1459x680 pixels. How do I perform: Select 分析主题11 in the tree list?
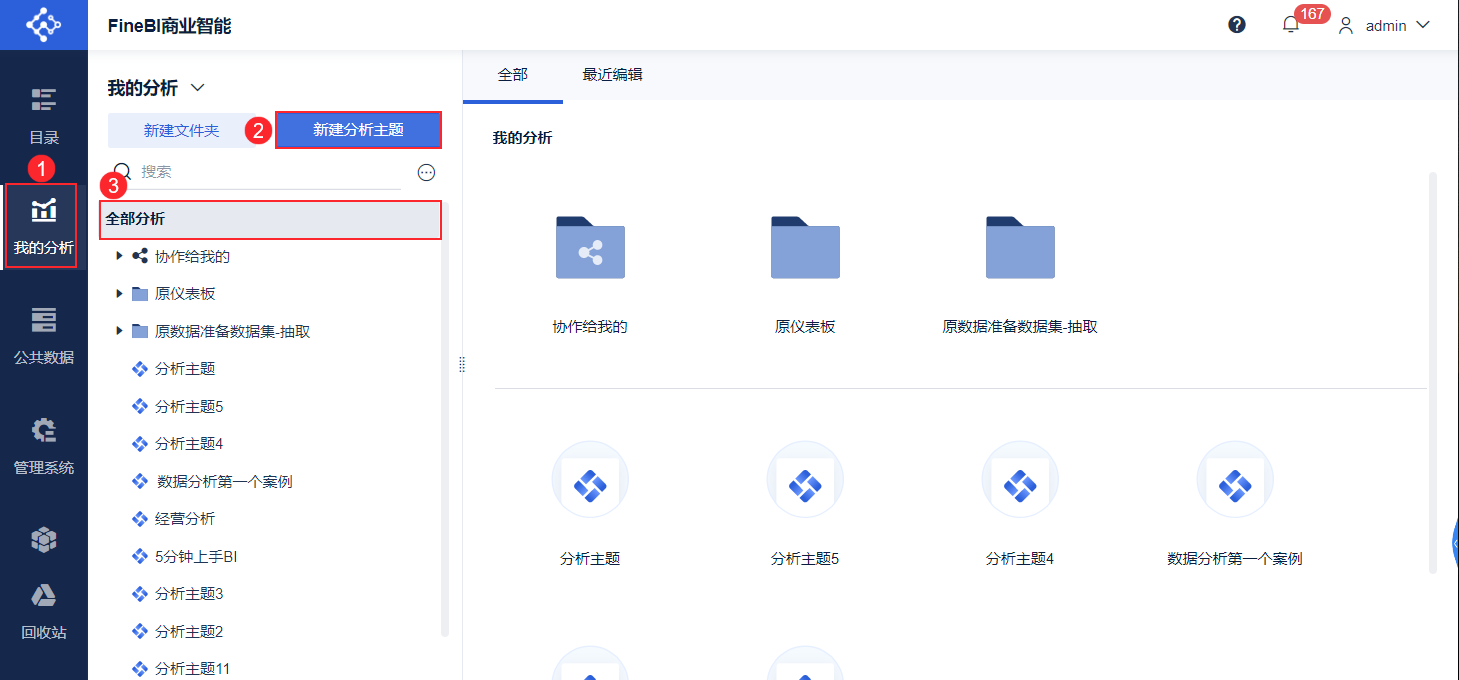tap(193, 669)
